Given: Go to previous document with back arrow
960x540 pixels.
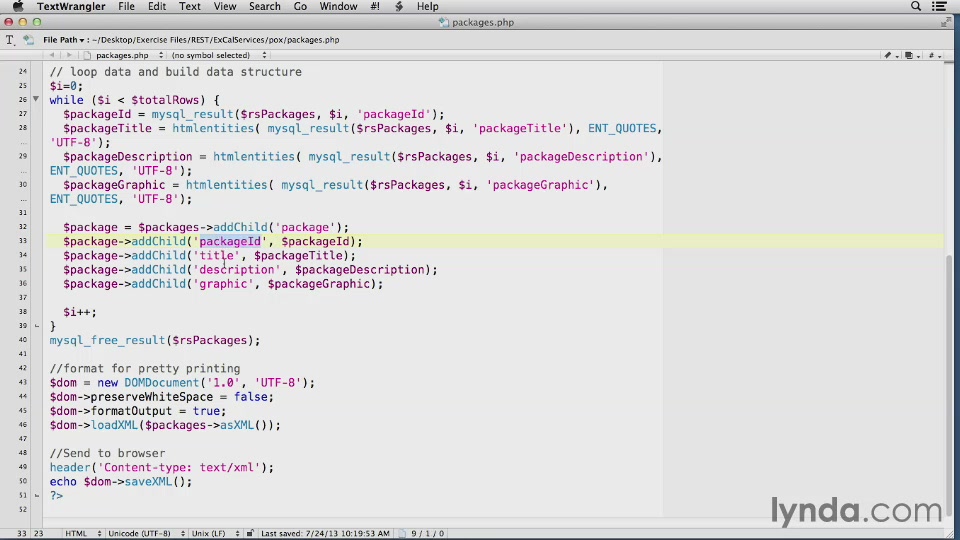Looking at the screenshot, I should pyautogui.click(x=52, y=55).
